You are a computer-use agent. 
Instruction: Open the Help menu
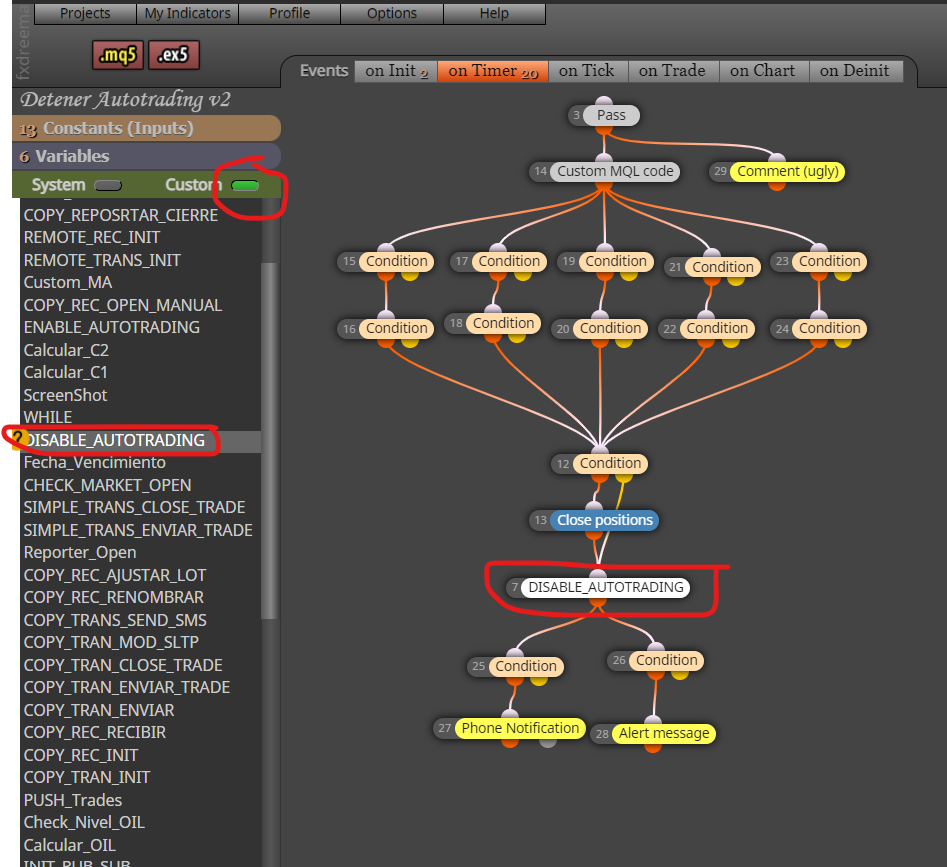pos(494,13)
